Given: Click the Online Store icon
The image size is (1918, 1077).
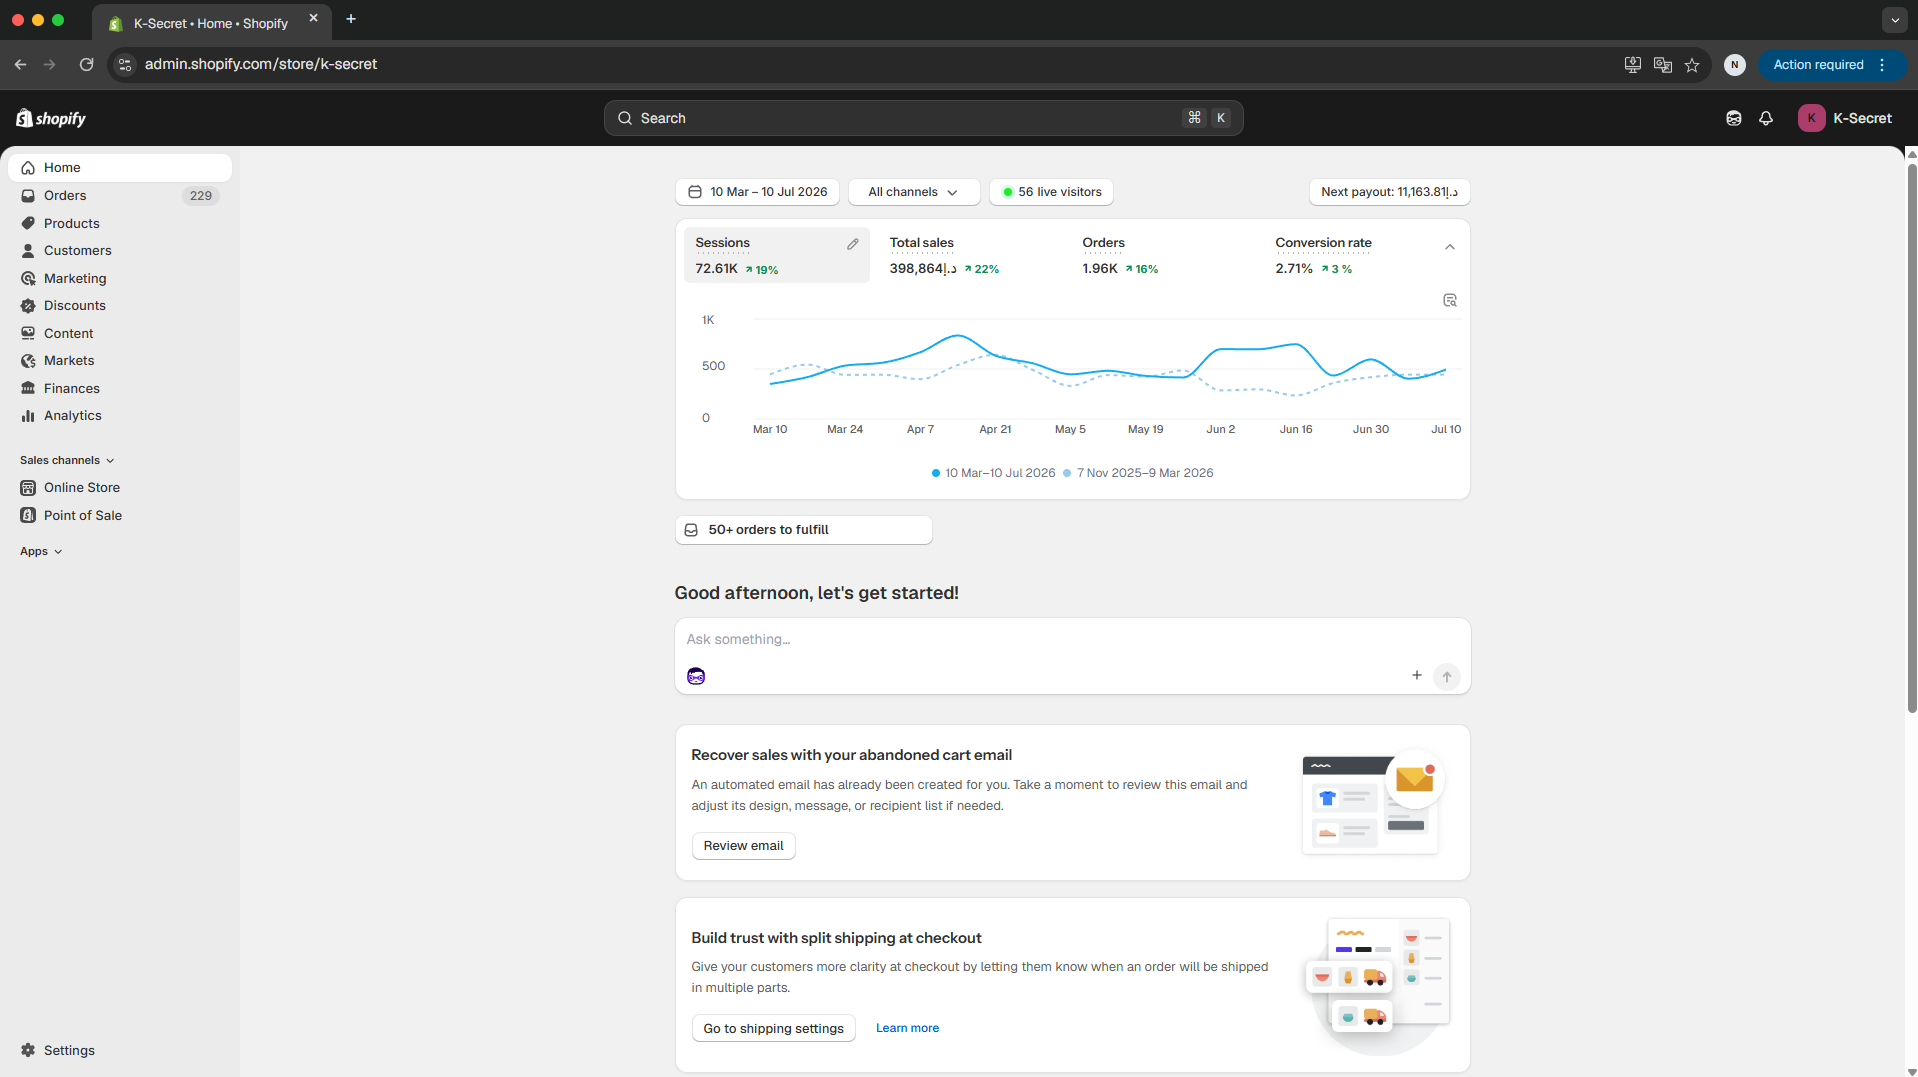Looking at the screenshot, I should [x=28, y=488].
